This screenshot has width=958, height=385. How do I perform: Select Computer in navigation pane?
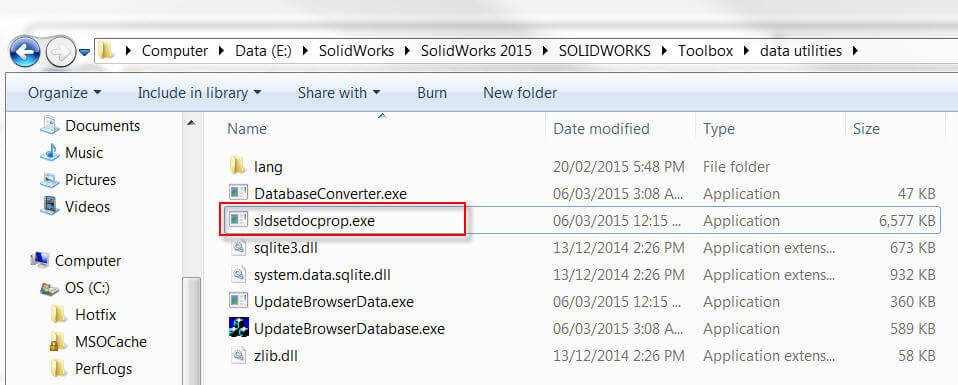[88, 261]
